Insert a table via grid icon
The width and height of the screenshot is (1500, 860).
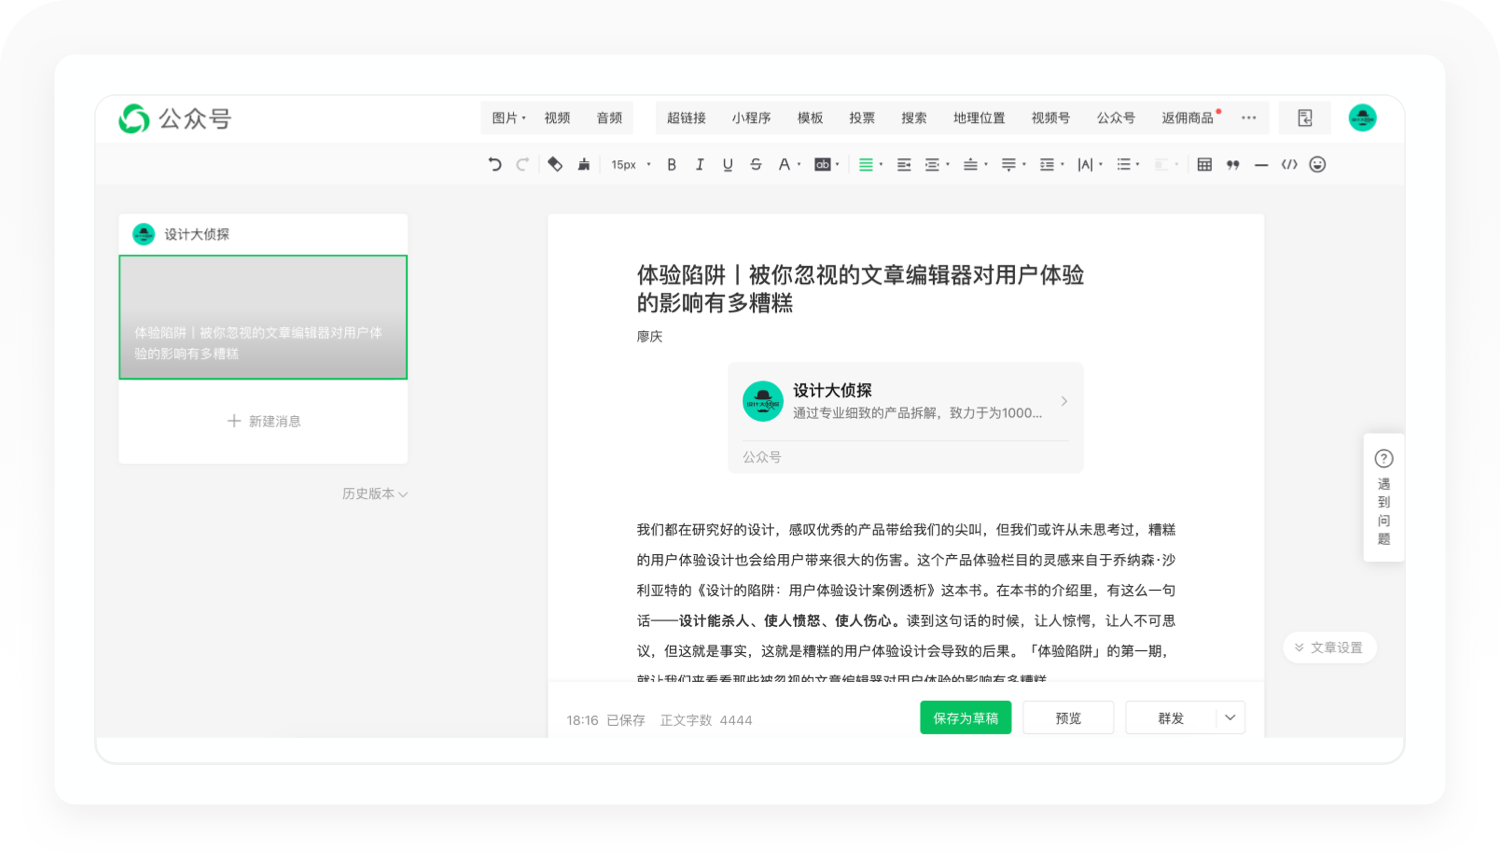point(1204,165)
